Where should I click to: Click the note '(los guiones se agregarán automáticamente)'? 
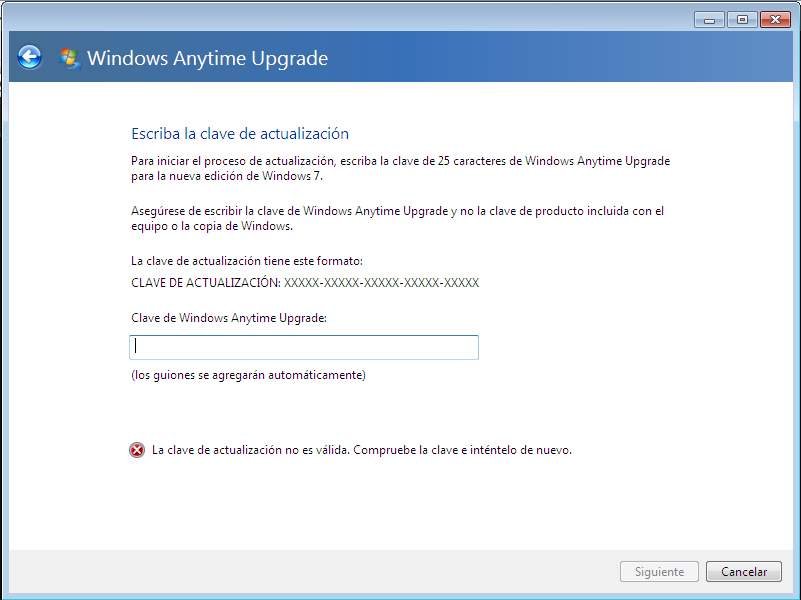tap(248, 375)
